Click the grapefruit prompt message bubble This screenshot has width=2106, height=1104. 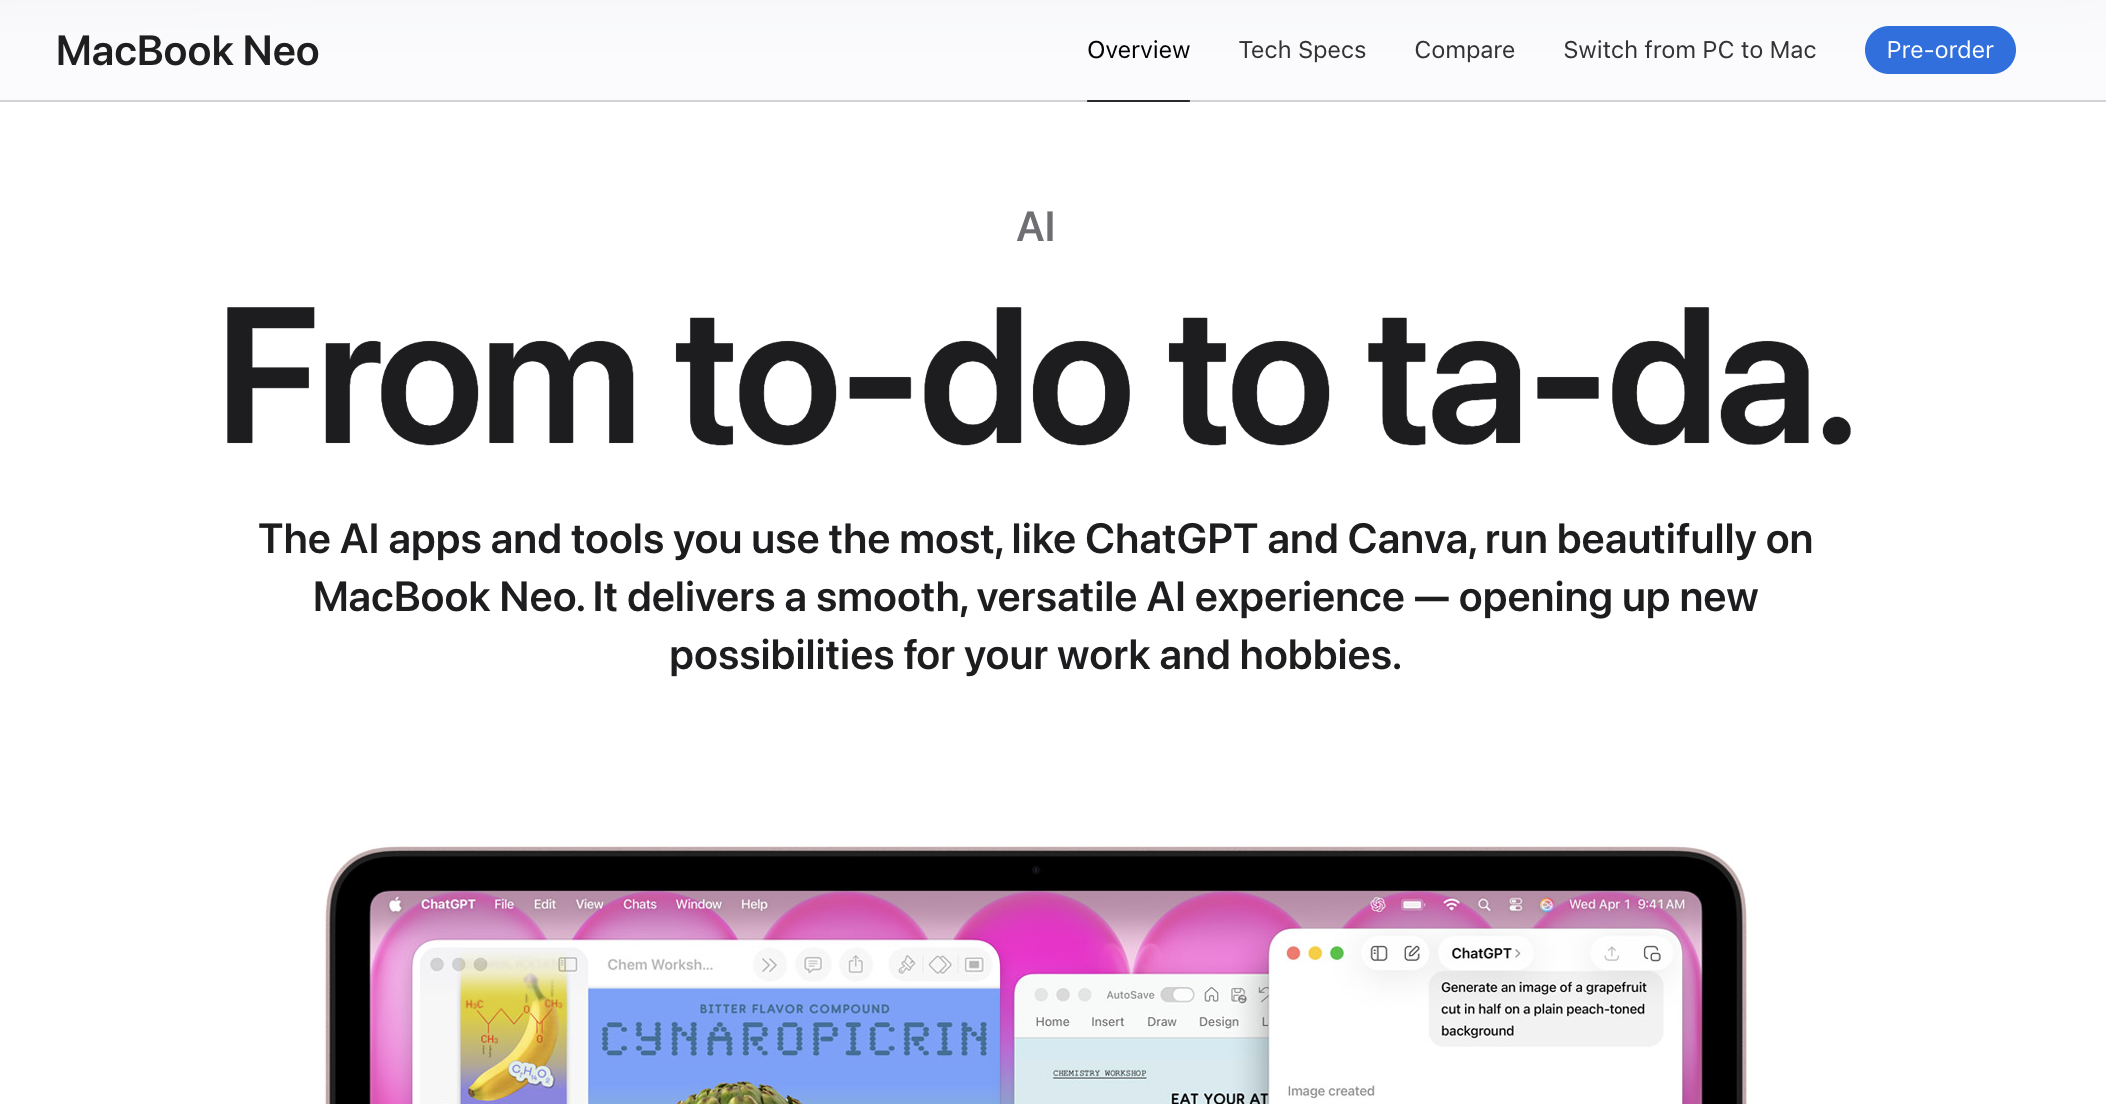coord(1546,1009)
